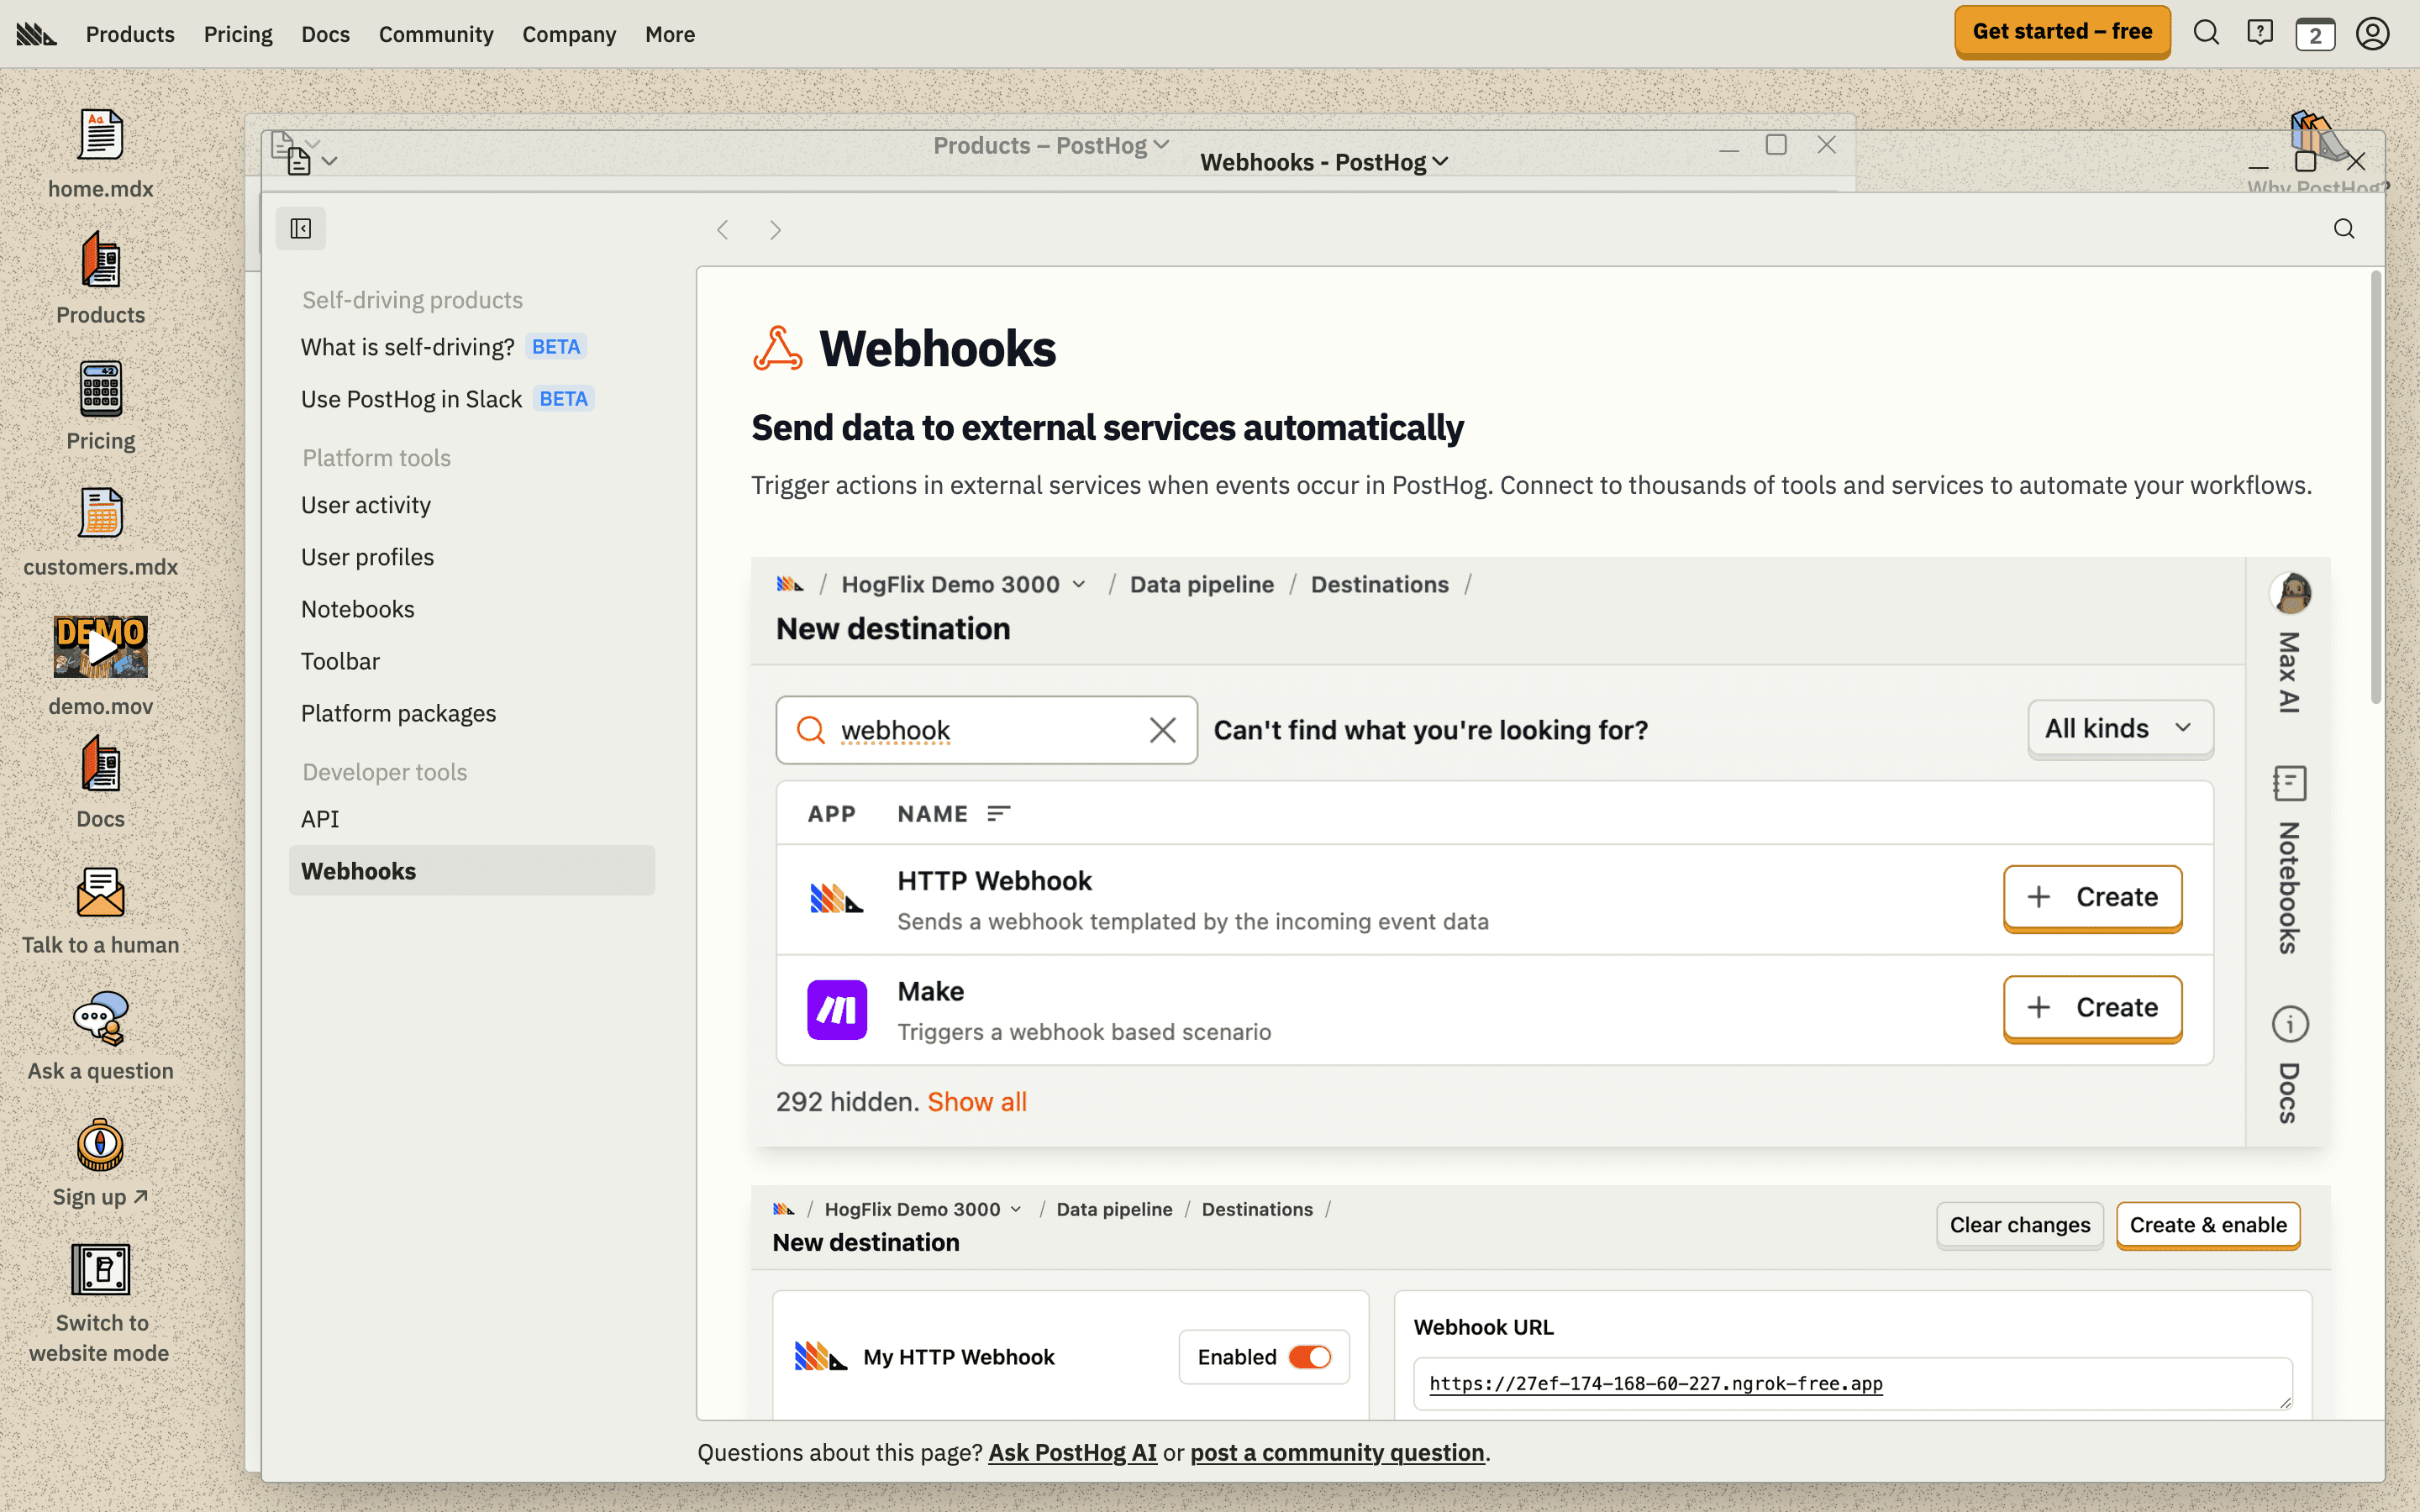Click the Webhook URL text field
This screenshot has width=2420, height=1512.
tap(1852, 1384)
